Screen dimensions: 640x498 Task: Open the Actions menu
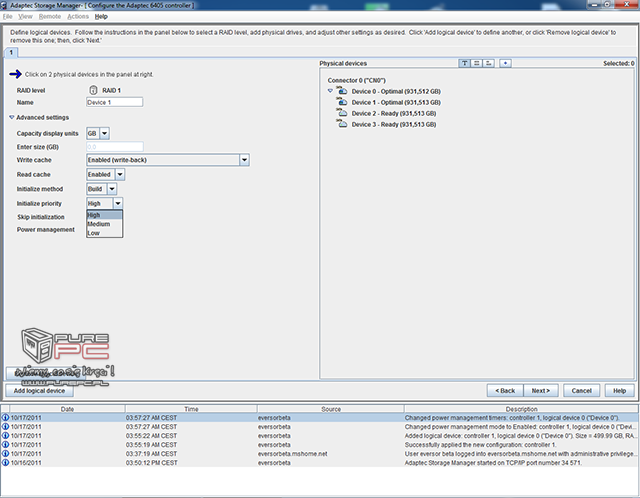point(78,16)
